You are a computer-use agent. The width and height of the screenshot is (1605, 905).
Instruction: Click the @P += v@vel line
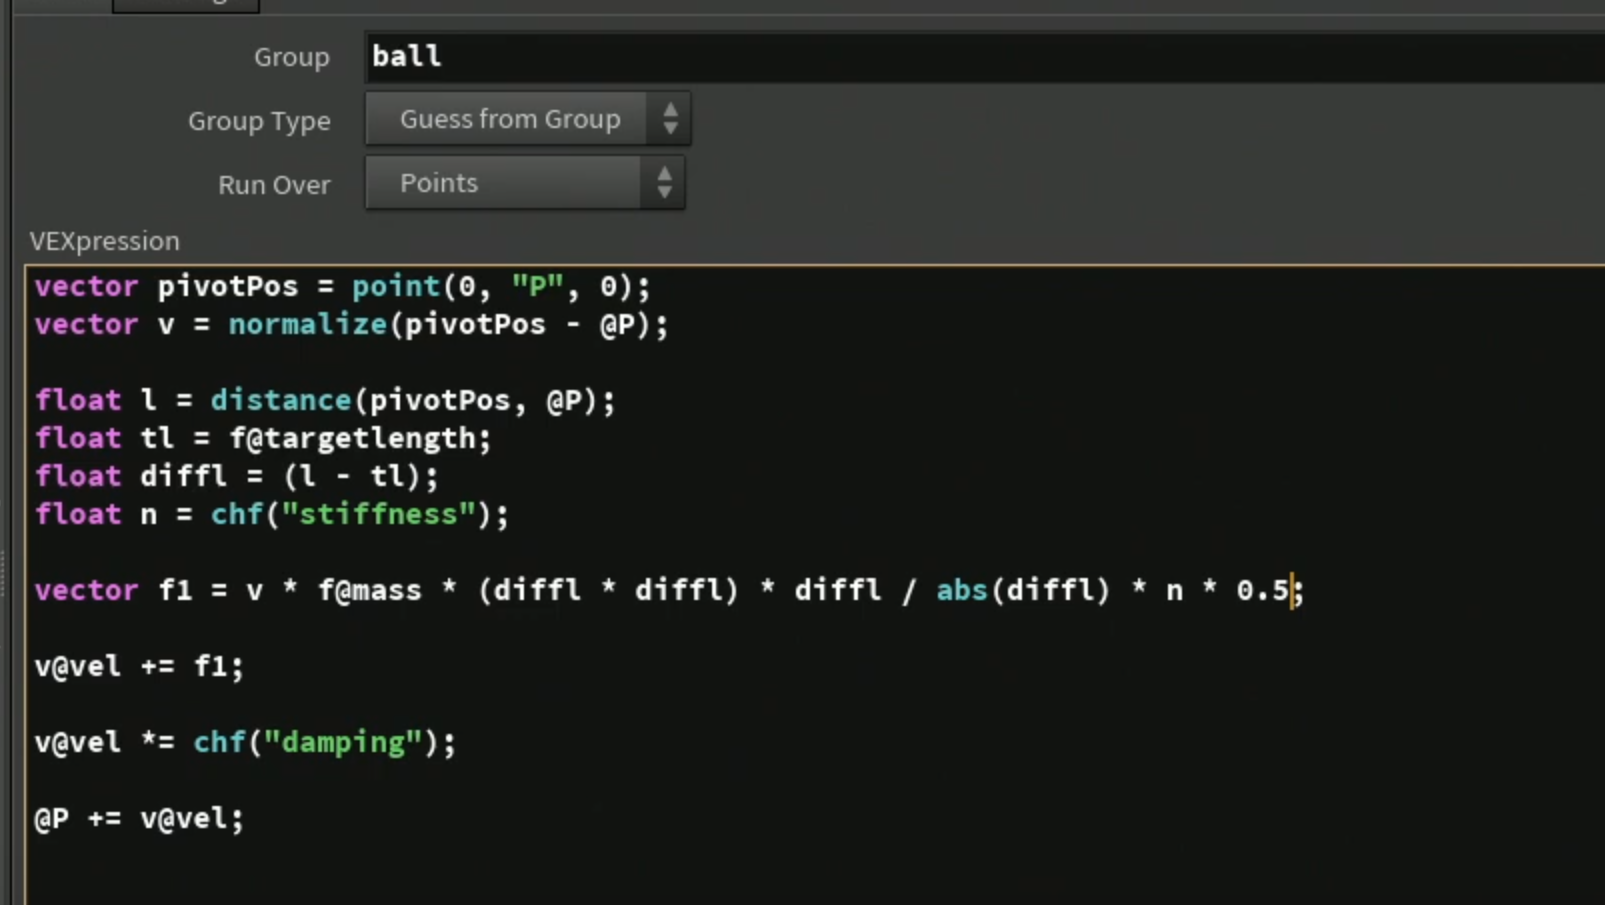coord(139,819)
